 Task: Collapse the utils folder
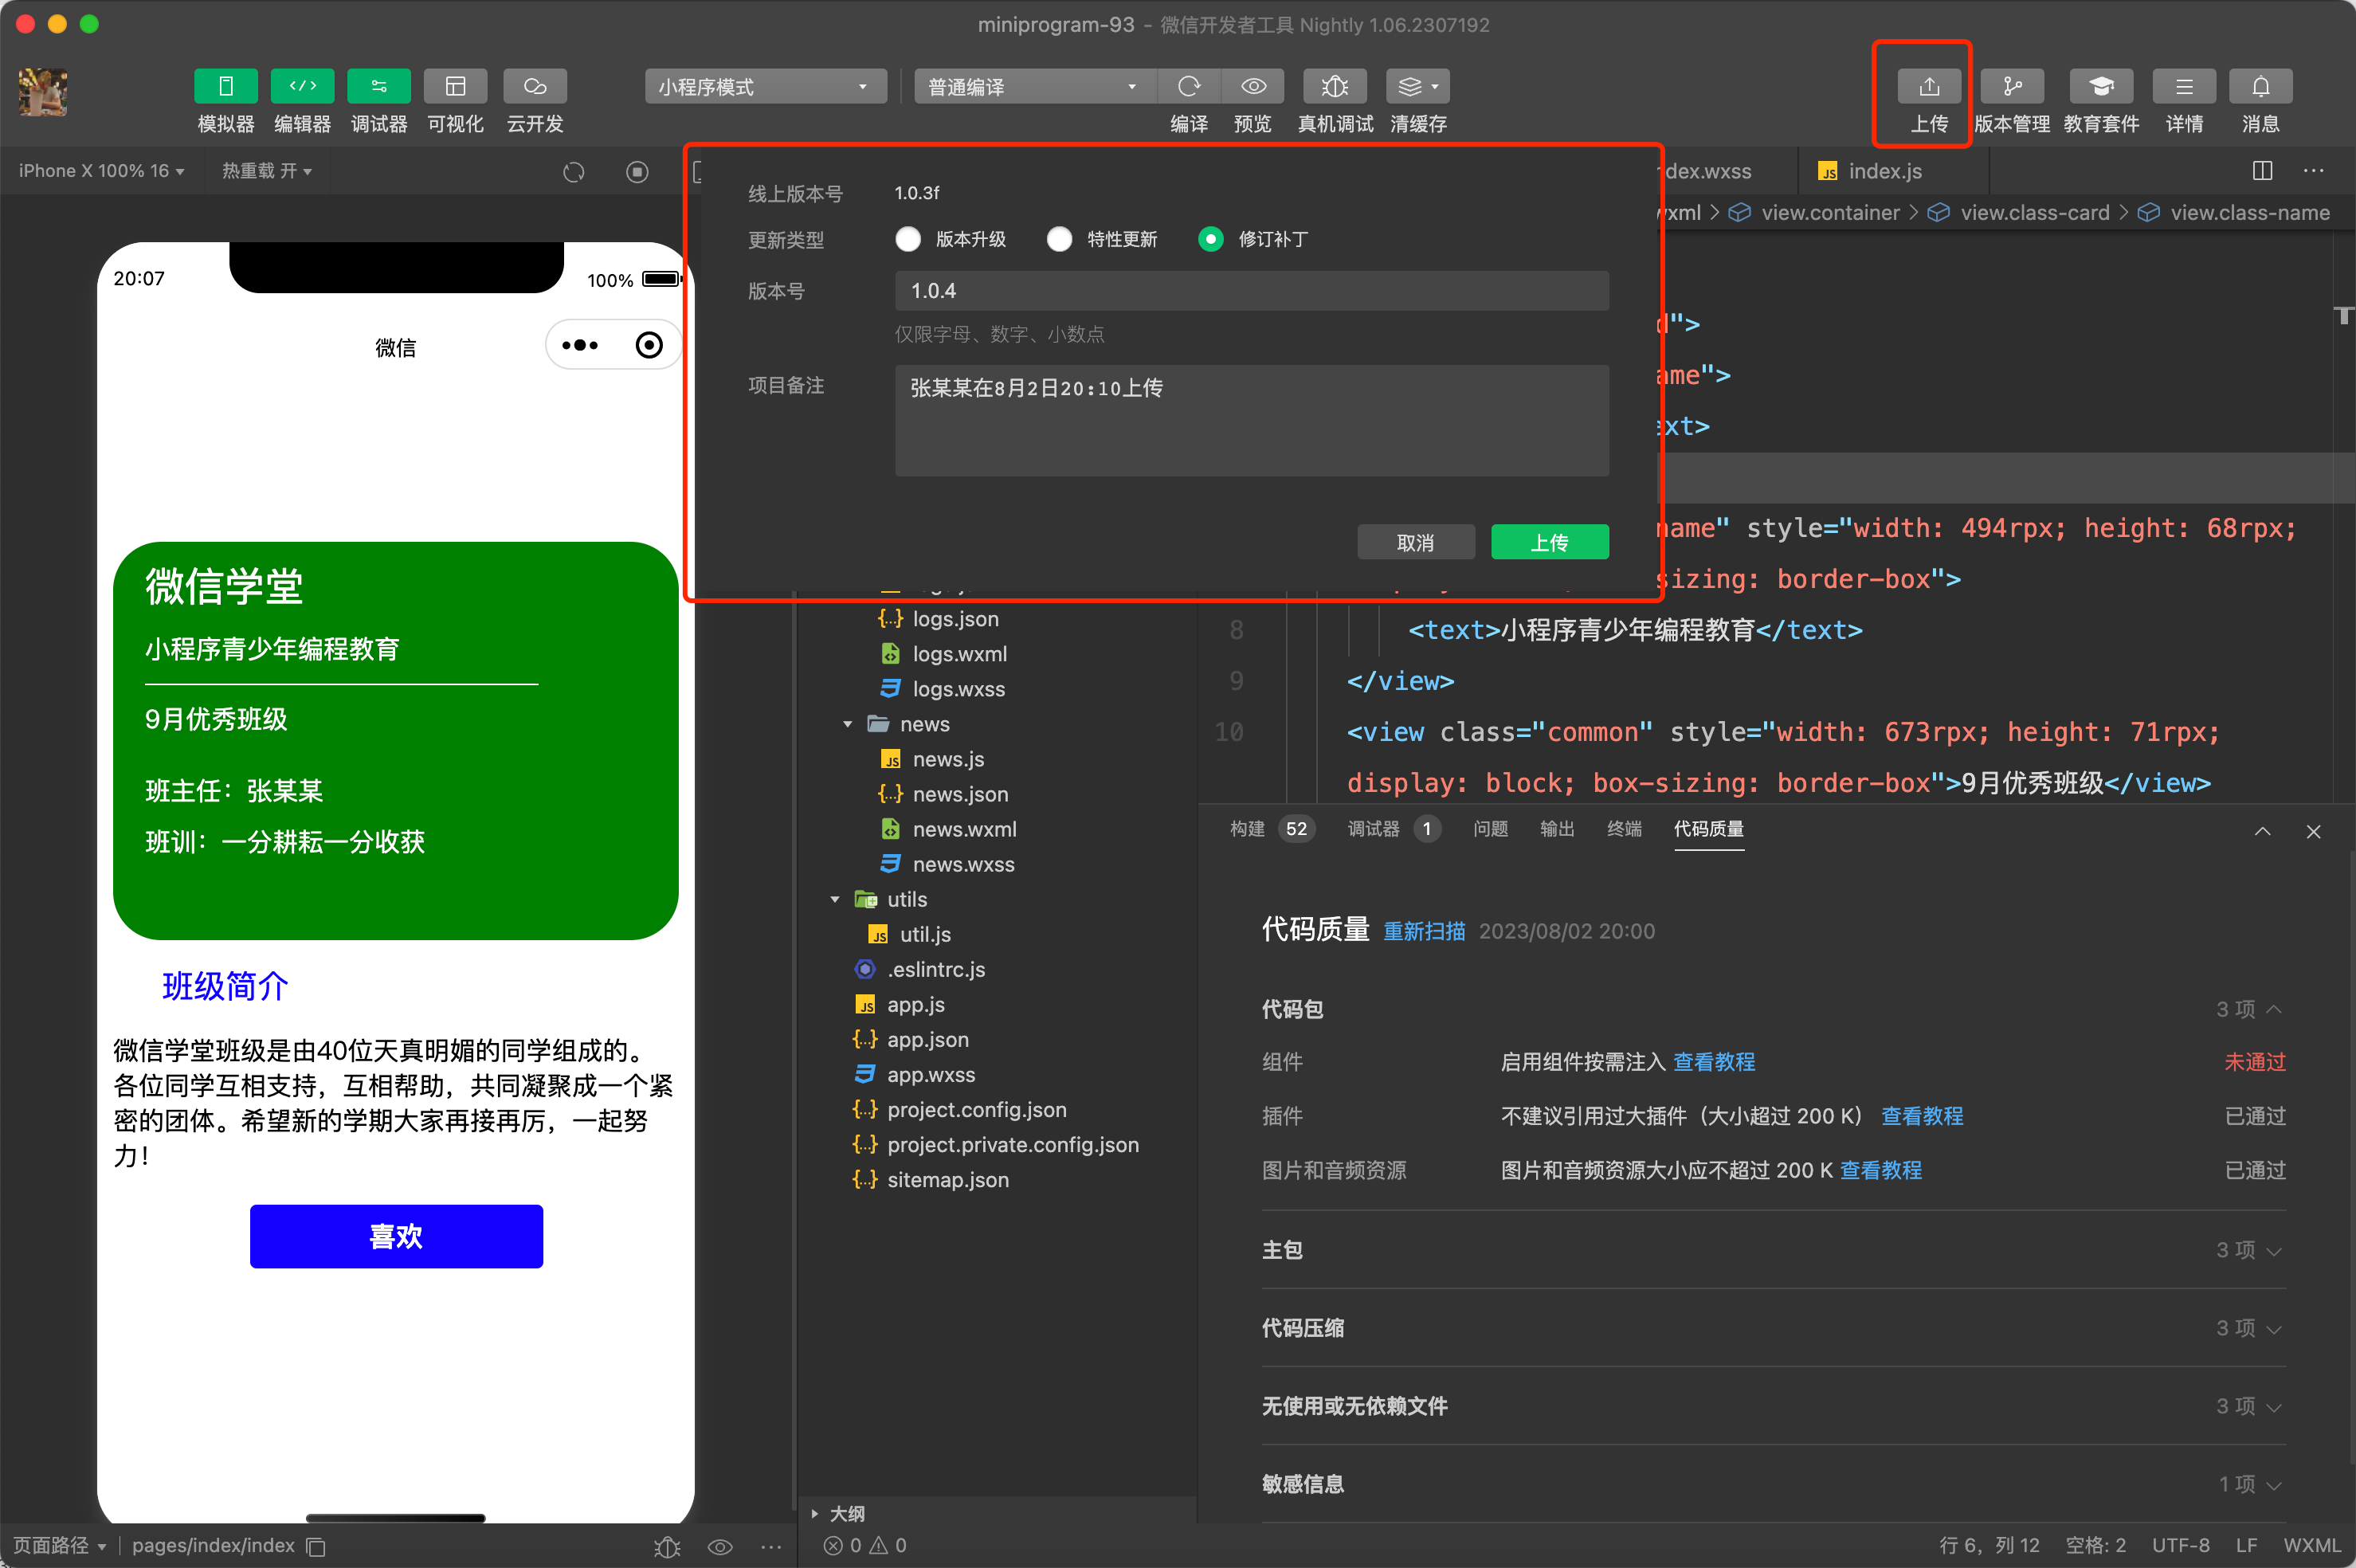[835, 899]
